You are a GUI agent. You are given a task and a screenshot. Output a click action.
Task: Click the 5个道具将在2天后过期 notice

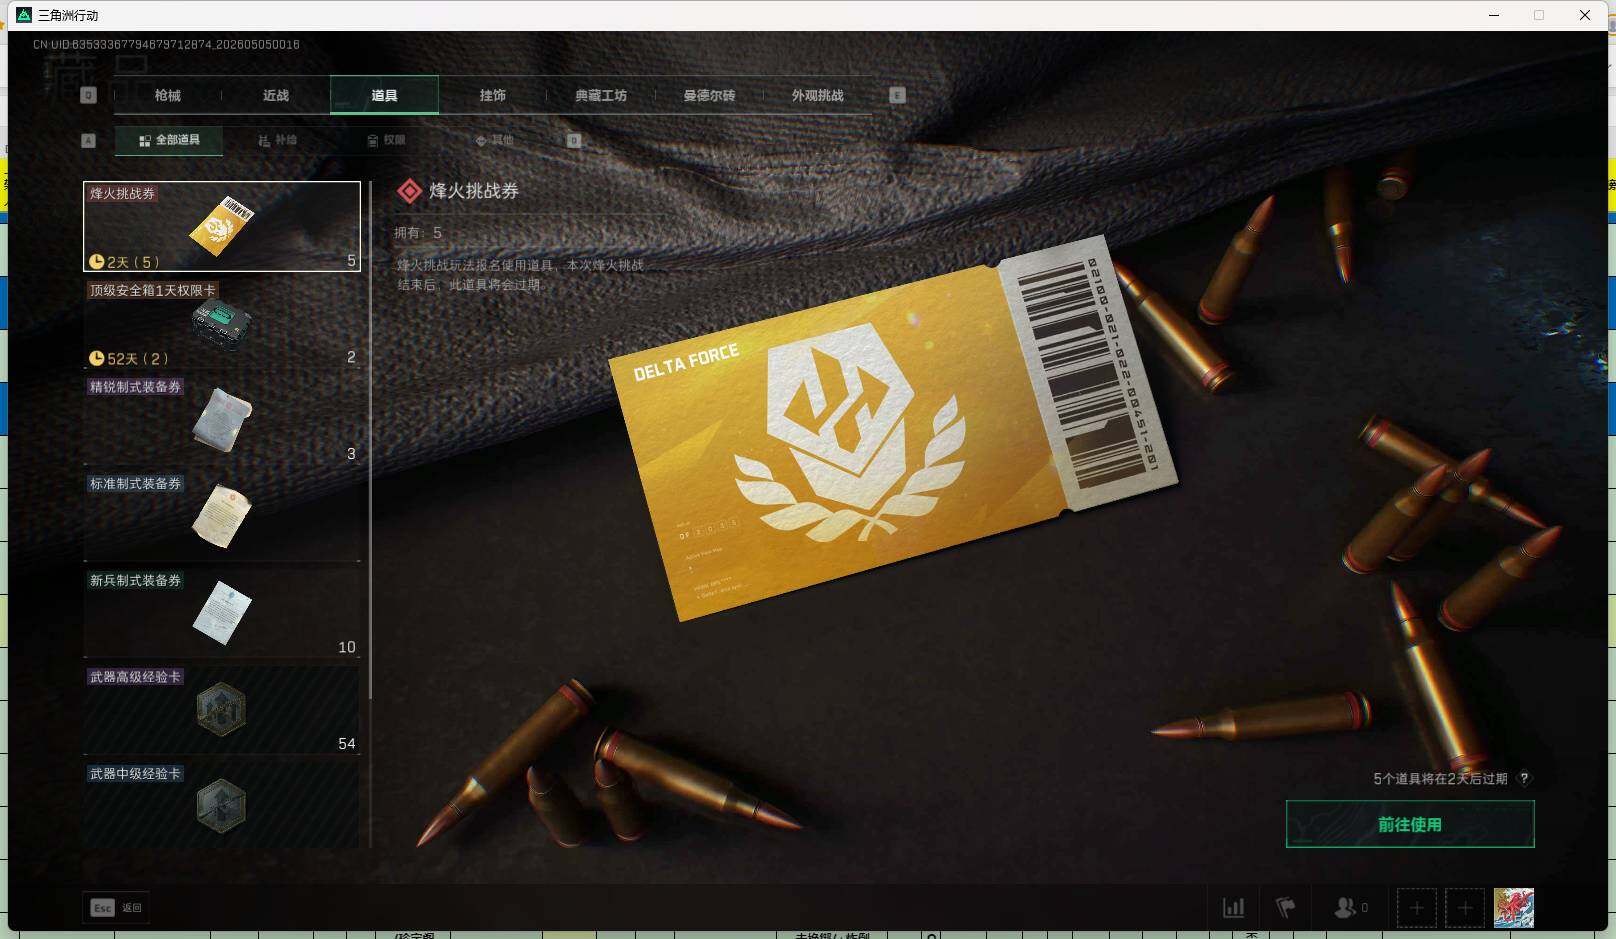[1440, 778]
